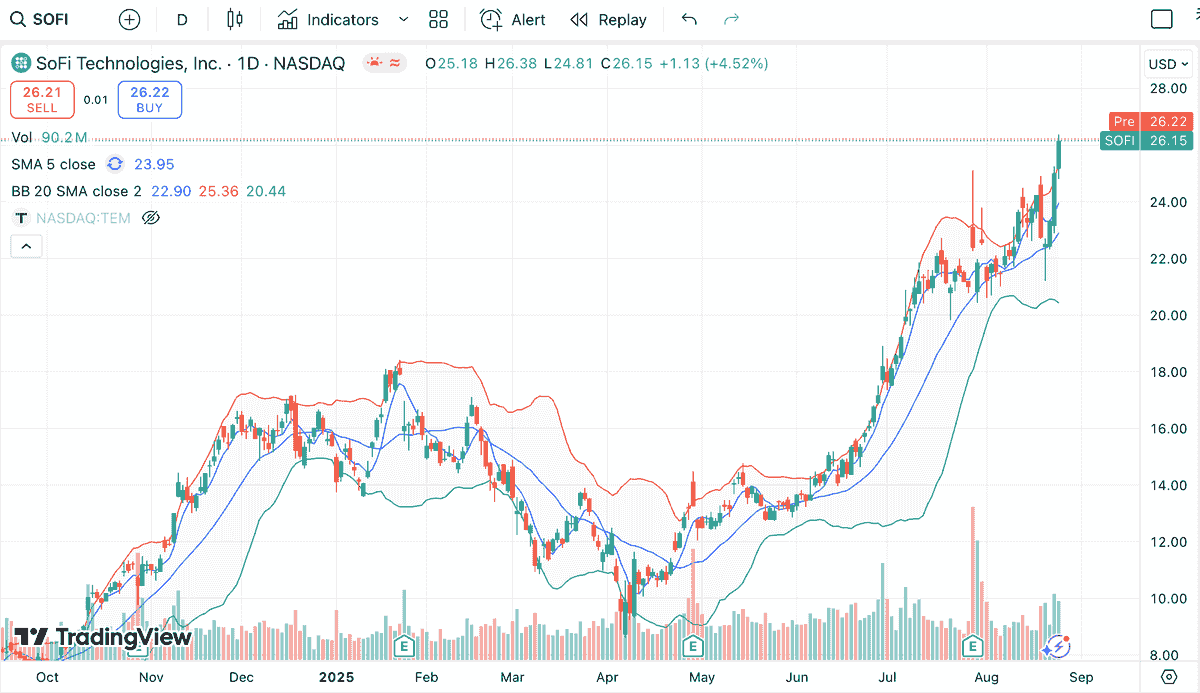Click the Replay rewind icon
This screenshot has width=1200, height=693.
click(579, 20)
